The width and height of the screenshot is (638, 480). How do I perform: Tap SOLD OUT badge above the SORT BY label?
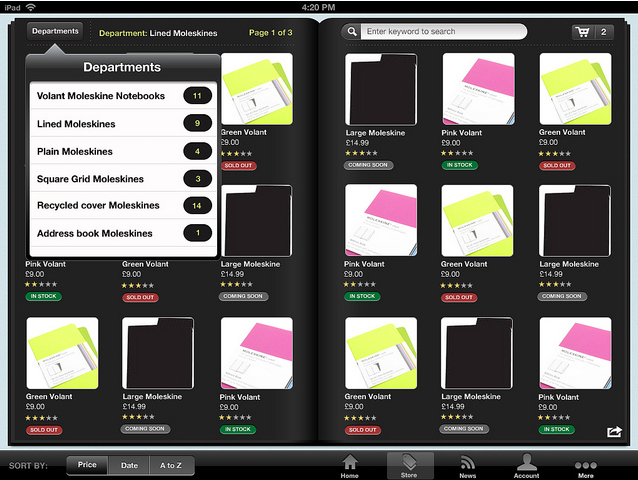tap(44, 430)
